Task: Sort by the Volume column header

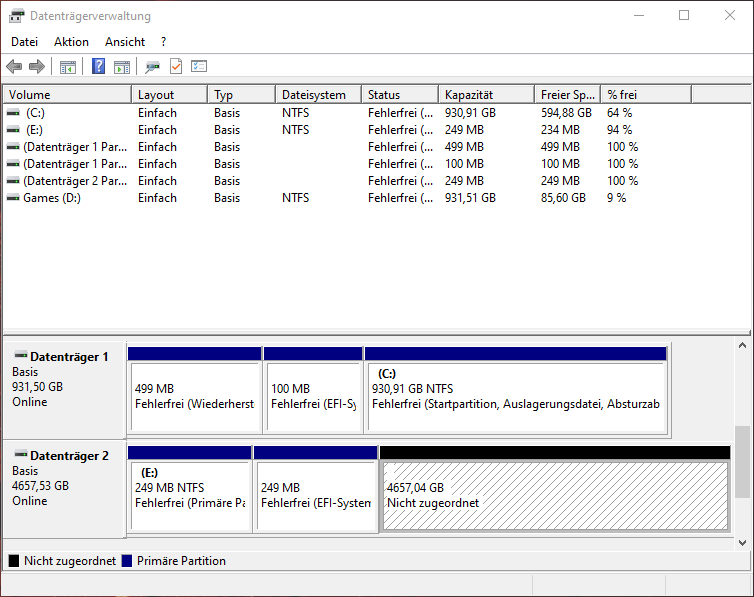Action: coord(67,95)
